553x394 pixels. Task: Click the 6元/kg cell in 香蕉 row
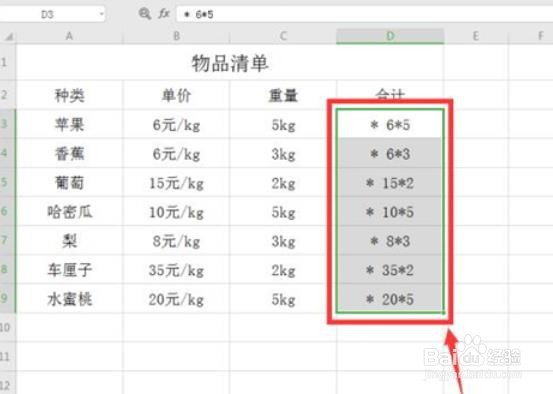tap(176, 153)
